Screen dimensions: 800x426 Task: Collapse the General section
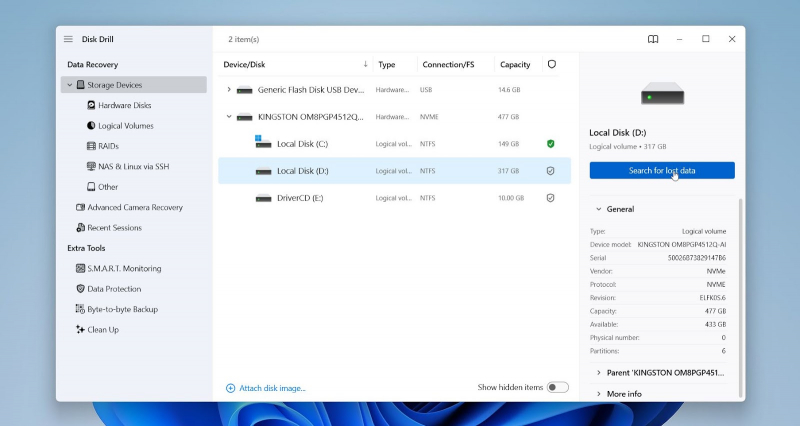(598, 209)
